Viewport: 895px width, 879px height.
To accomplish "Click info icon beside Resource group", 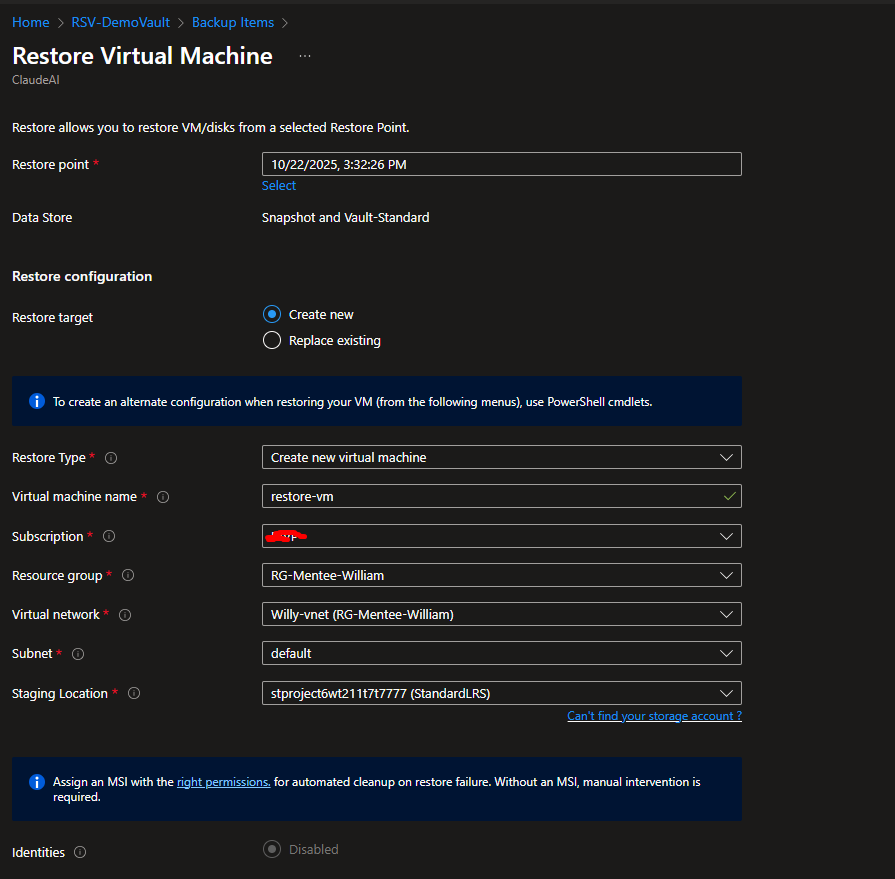I will (128, 576).
